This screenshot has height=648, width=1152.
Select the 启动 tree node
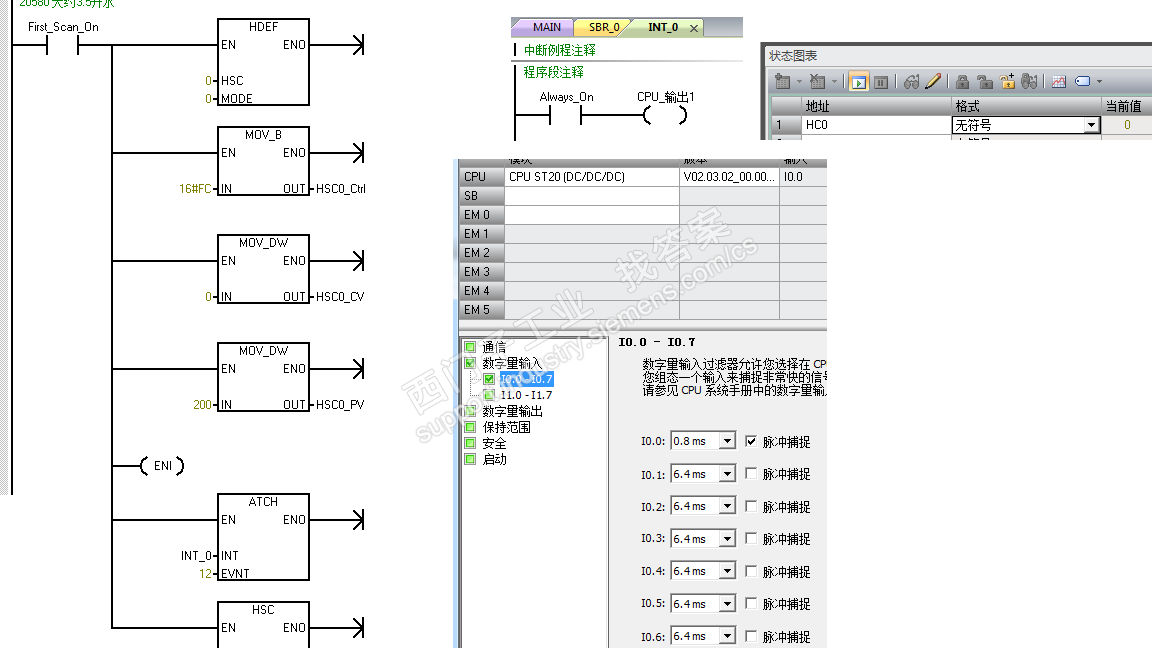pyautogui.click(x=494, y=459)
